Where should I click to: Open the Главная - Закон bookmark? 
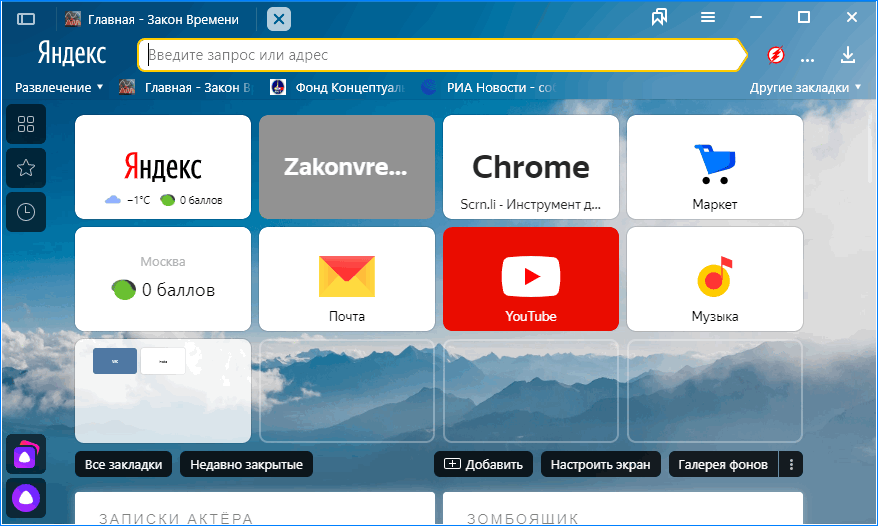coord(186,87)
